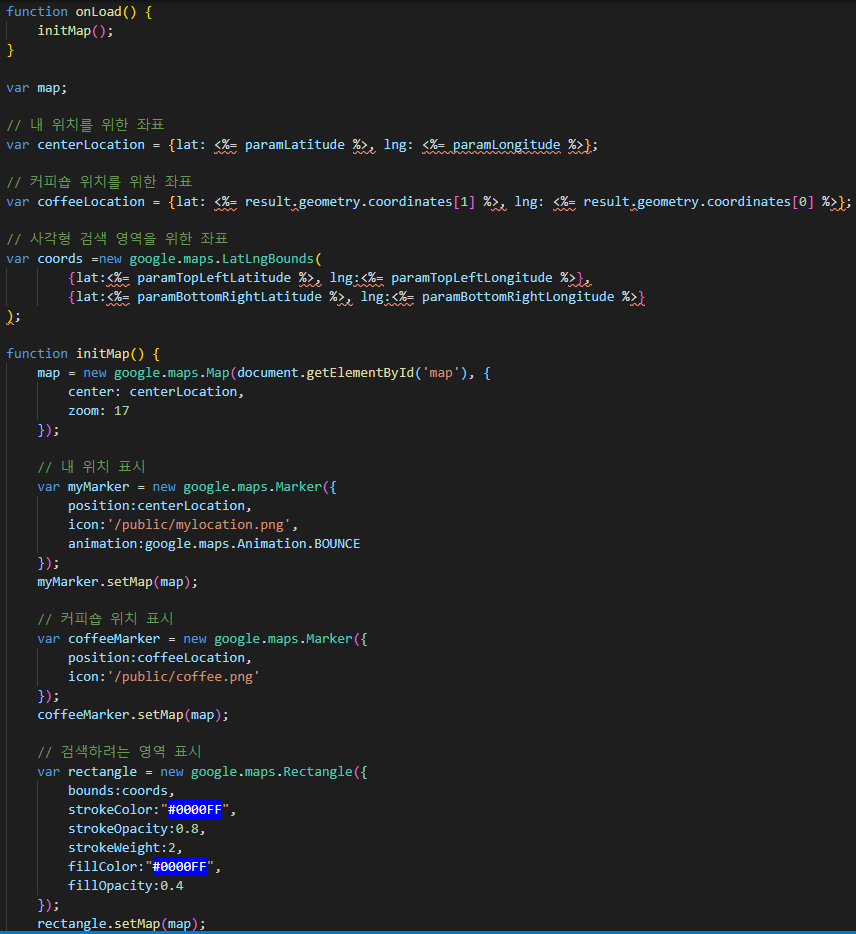Click the '/public/coffee.png' icon path

(x=183, y=677)
